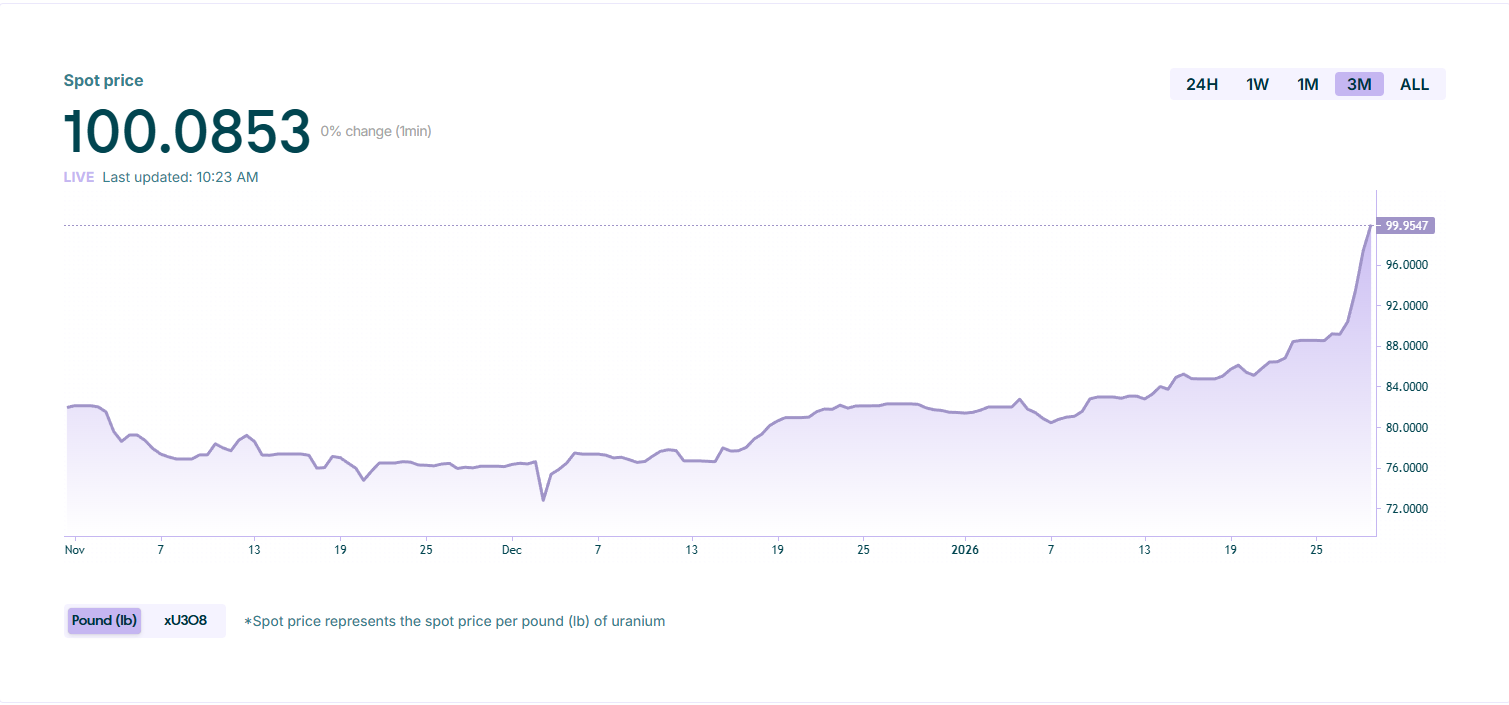The height and width of the screenshot is (705, 1509).
Task: Click the spot price footnote about uranium
Action: pos(454,621)
